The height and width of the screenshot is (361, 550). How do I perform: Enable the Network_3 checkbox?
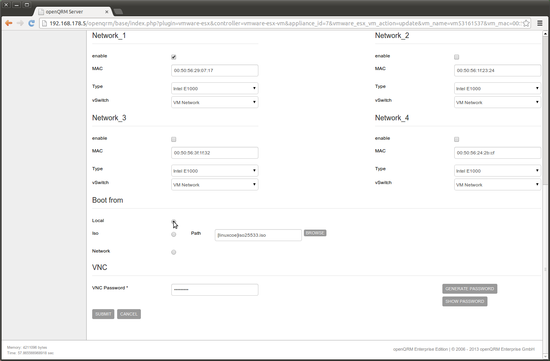pyautogui.click(x=174, y=139)
